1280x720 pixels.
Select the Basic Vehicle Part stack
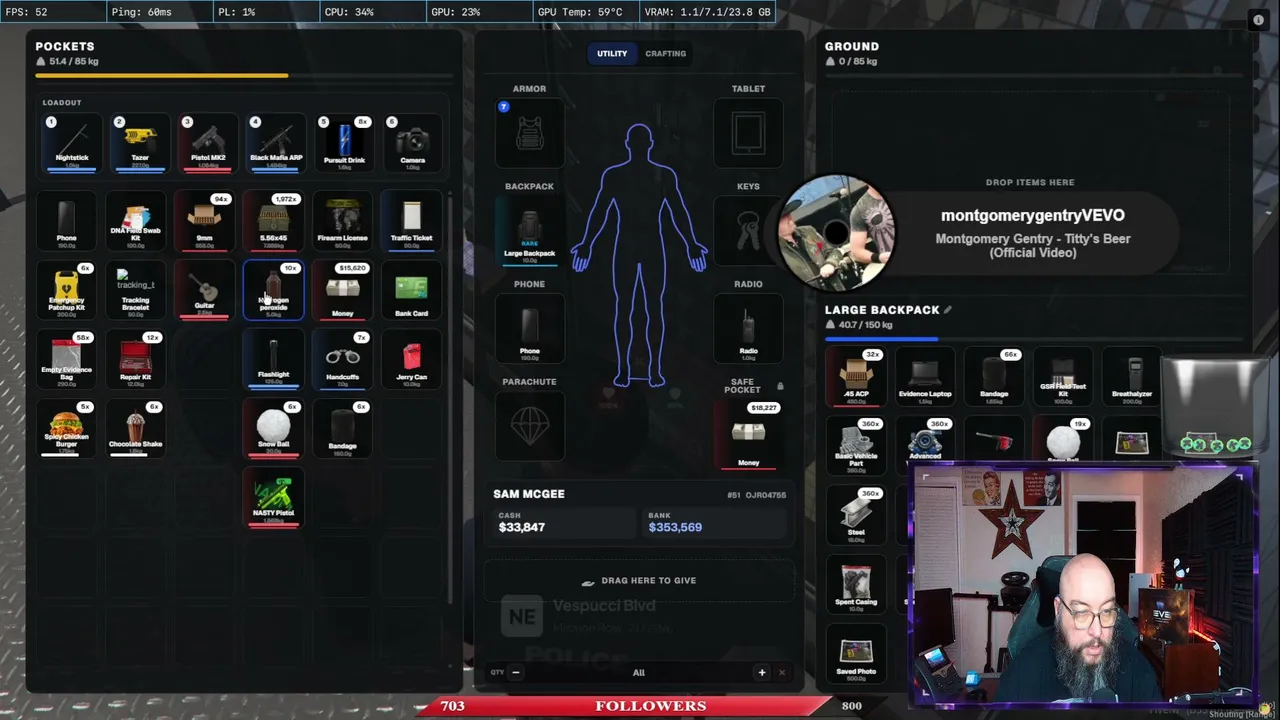click(x=856, y=446)
